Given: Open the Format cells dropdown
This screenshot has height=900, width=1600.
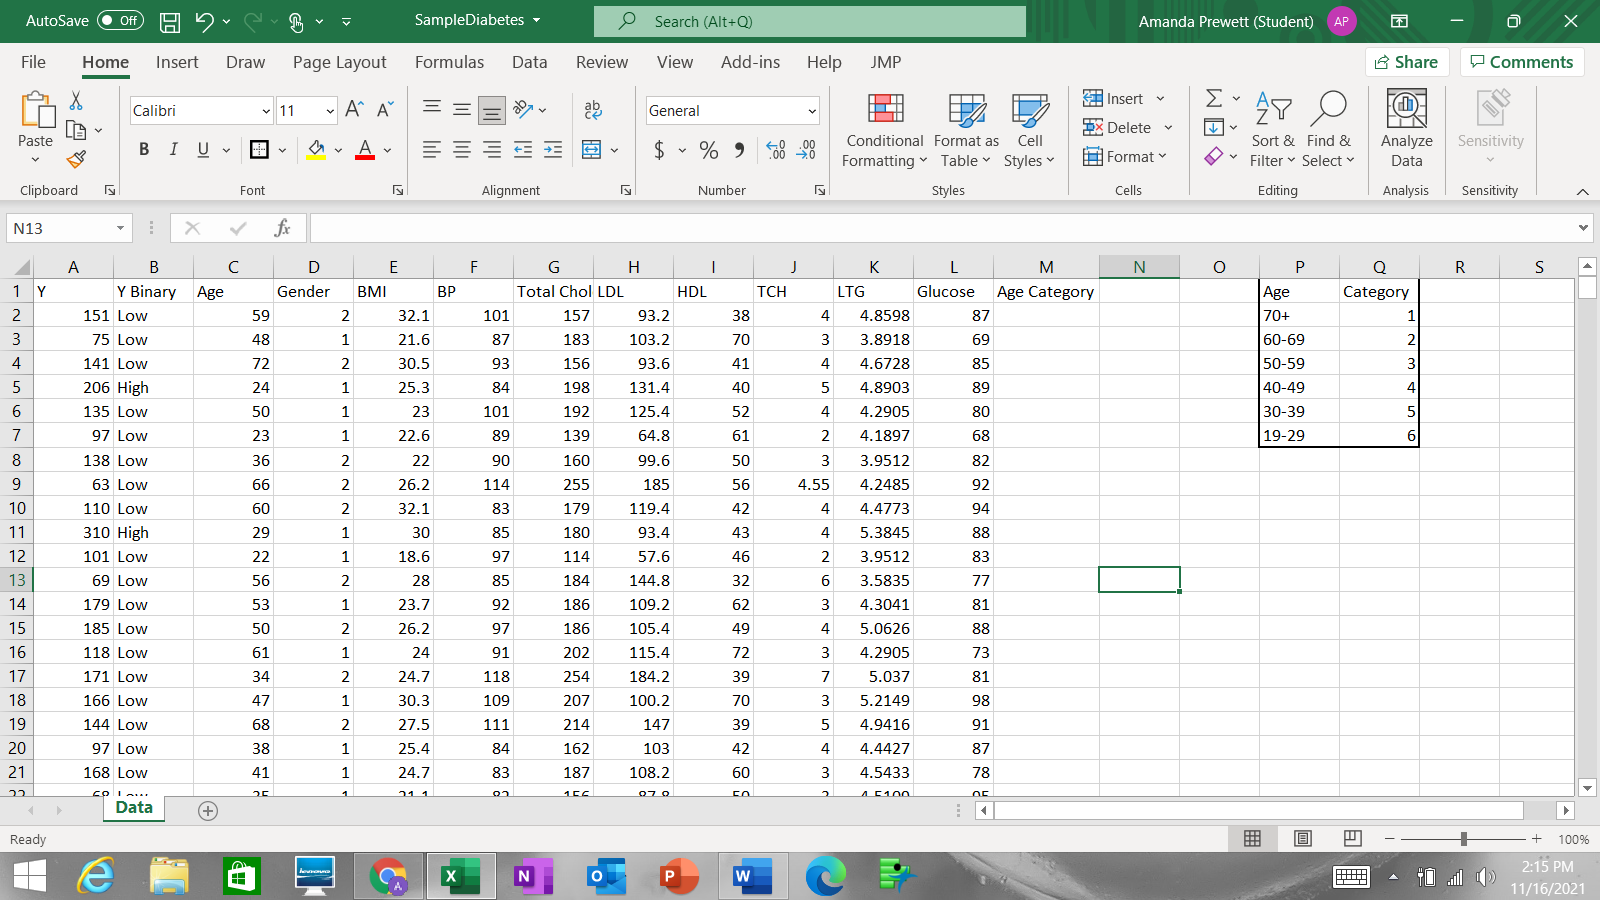Looking at the screenshot, I should 1125,157.
